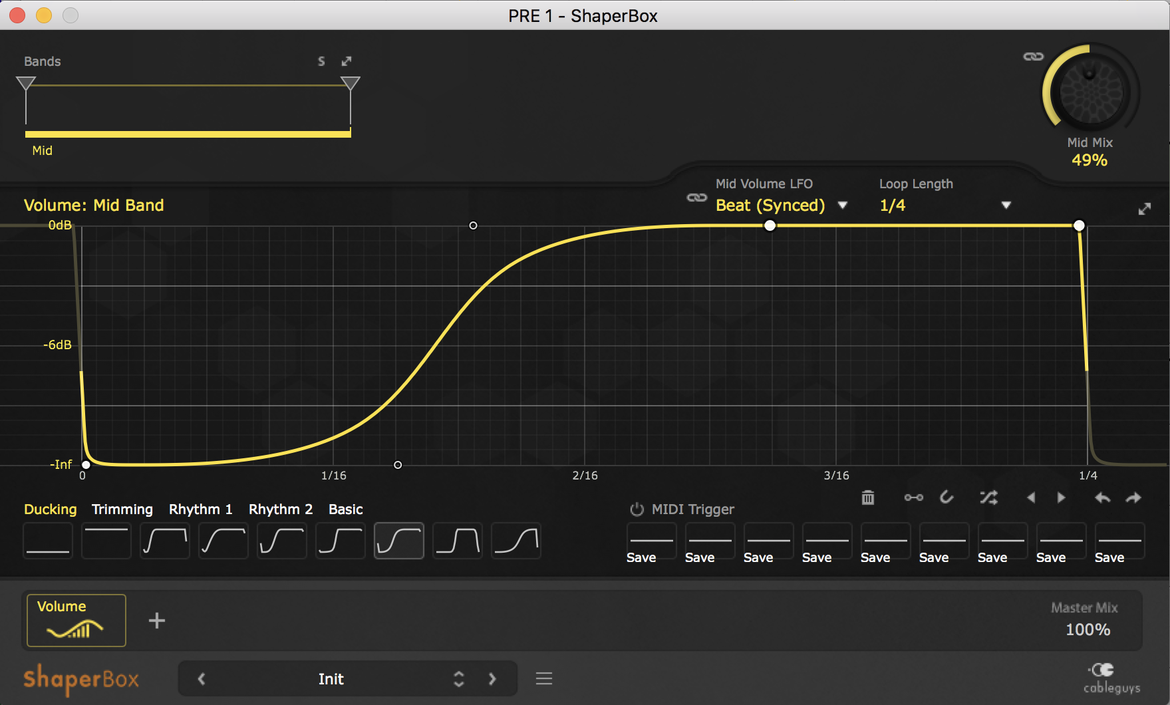
Task: Select the curve node at the 1/4 mark
Action: coord(1079,225)
